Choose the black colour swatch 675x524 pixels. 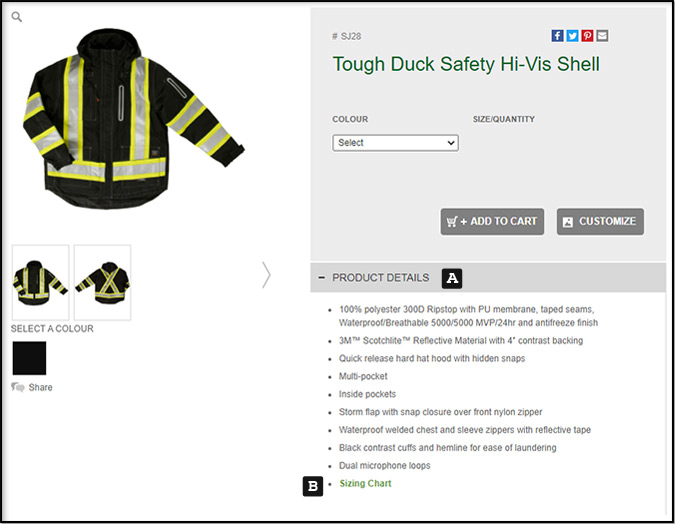(29, 358)
